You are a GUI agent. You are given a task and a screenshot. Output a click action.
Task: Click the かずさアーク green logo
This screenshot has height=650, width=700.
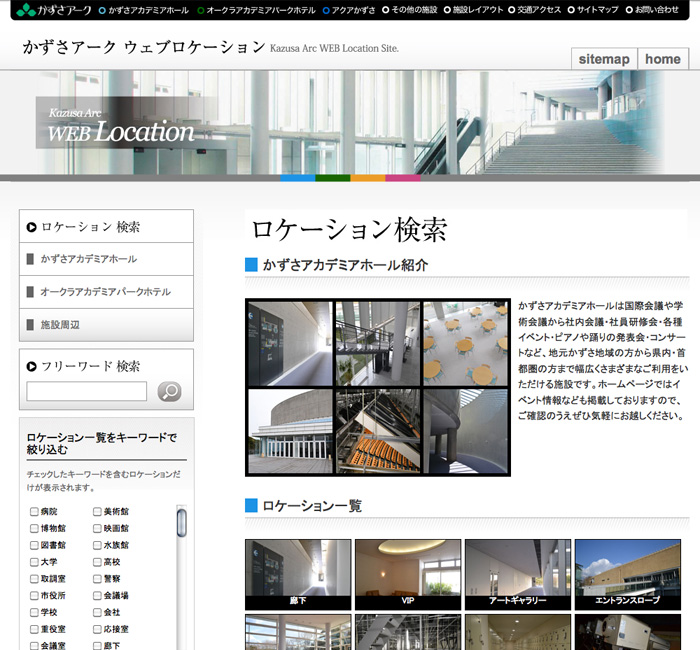tap(53, 9)
